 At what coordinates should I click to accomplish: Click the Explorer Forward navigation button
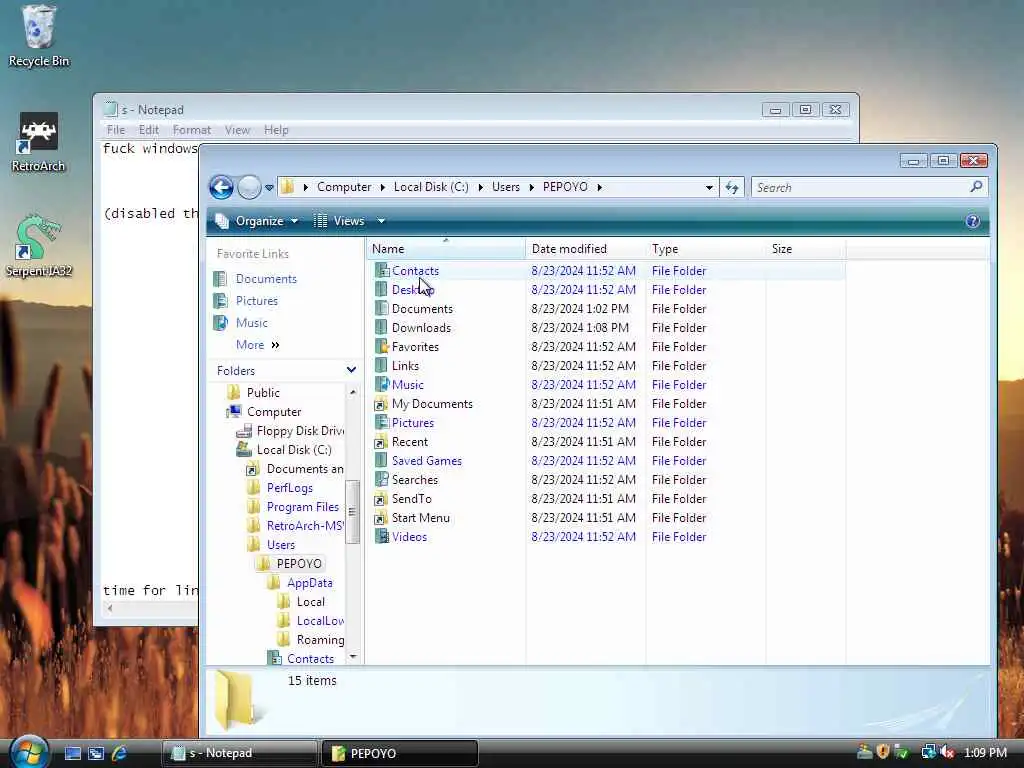click(x=249, y=187)
